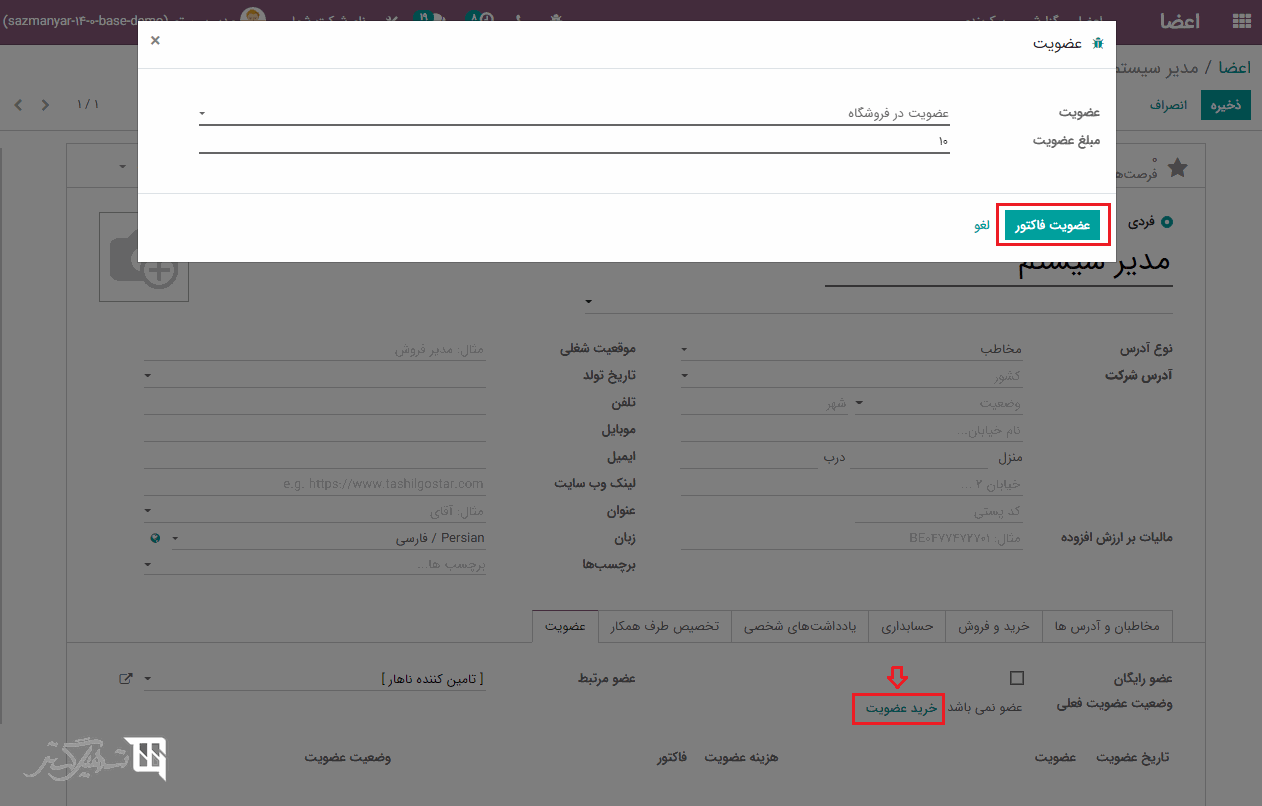Open external link icon beside related member

(126, 679)
